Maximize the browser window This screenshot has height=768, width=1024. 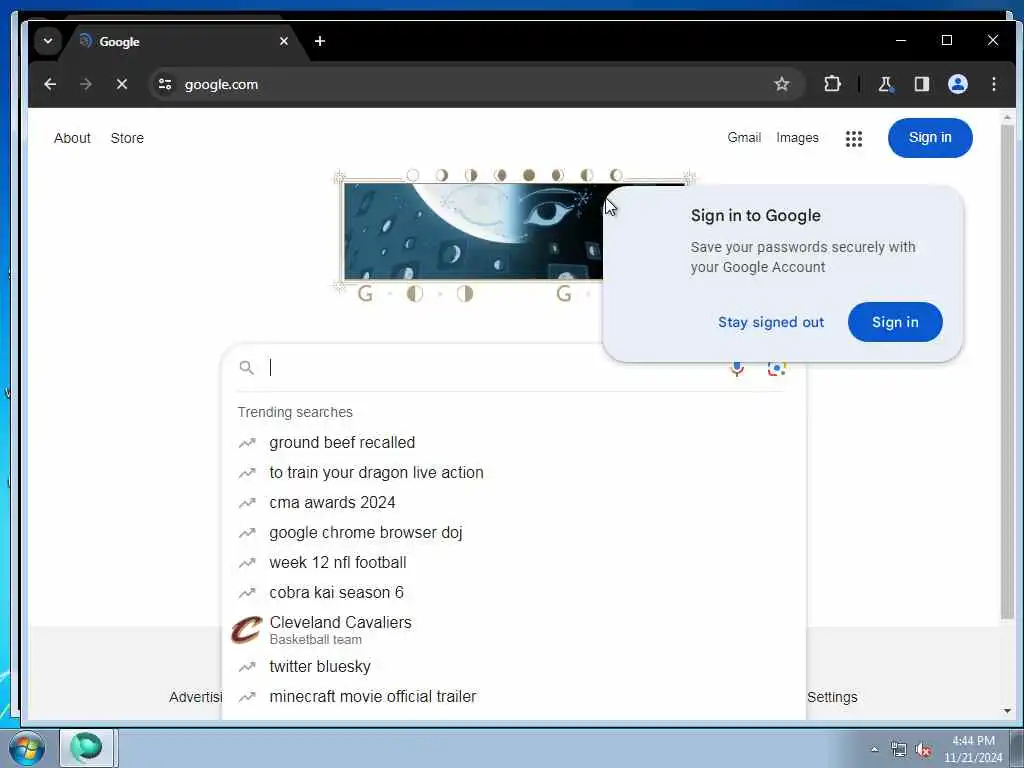tap(947, 40)
